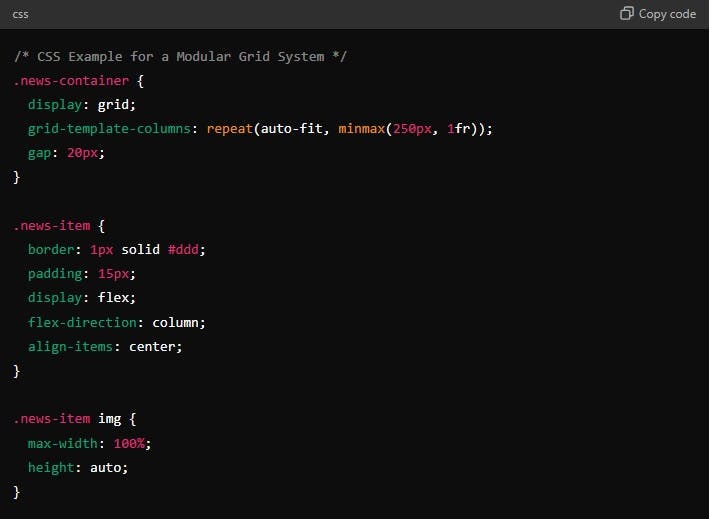The height and width of the screenshot is (519, 712).
Task: Click the 'center' value
Action: click(152, 346)
